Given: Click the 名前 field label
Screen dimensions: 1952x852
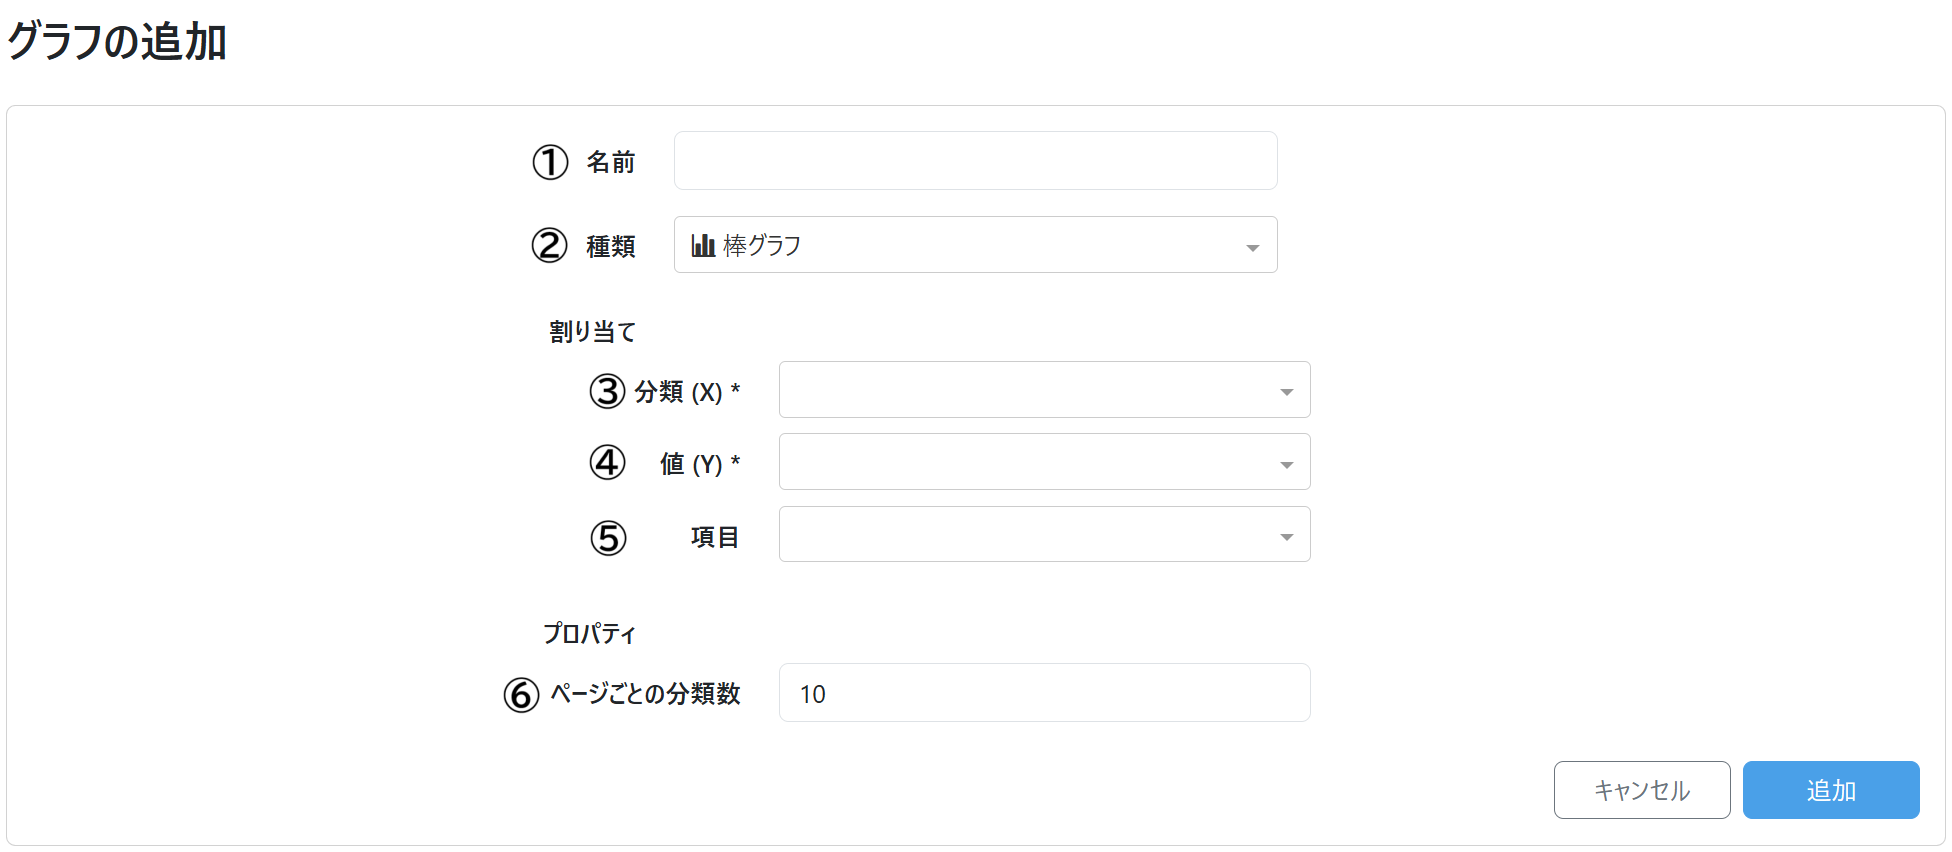Looking at the screenshot, I should coord(611,162).
